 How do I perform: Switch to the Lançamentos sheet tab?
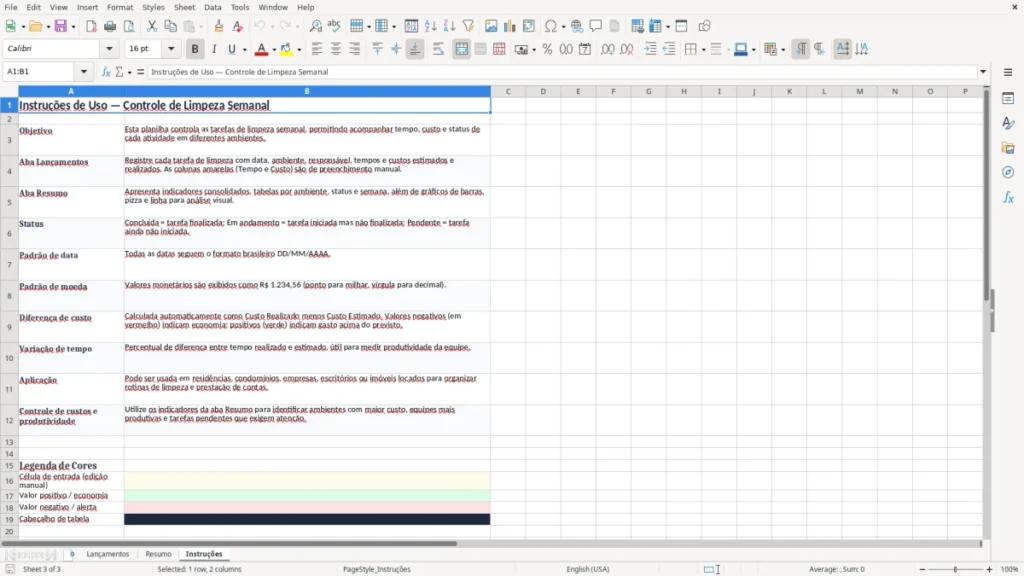coord(108,554)
